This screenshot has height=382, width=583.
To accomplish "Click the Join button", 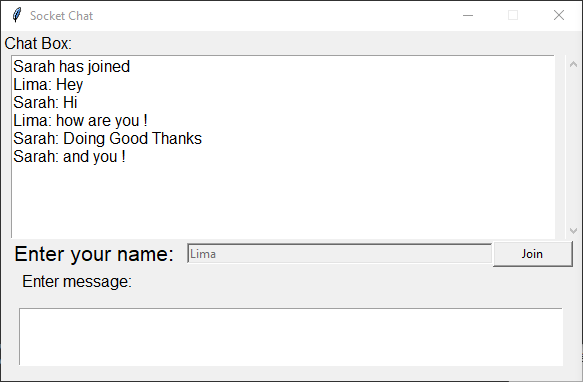I will [532, 254].
